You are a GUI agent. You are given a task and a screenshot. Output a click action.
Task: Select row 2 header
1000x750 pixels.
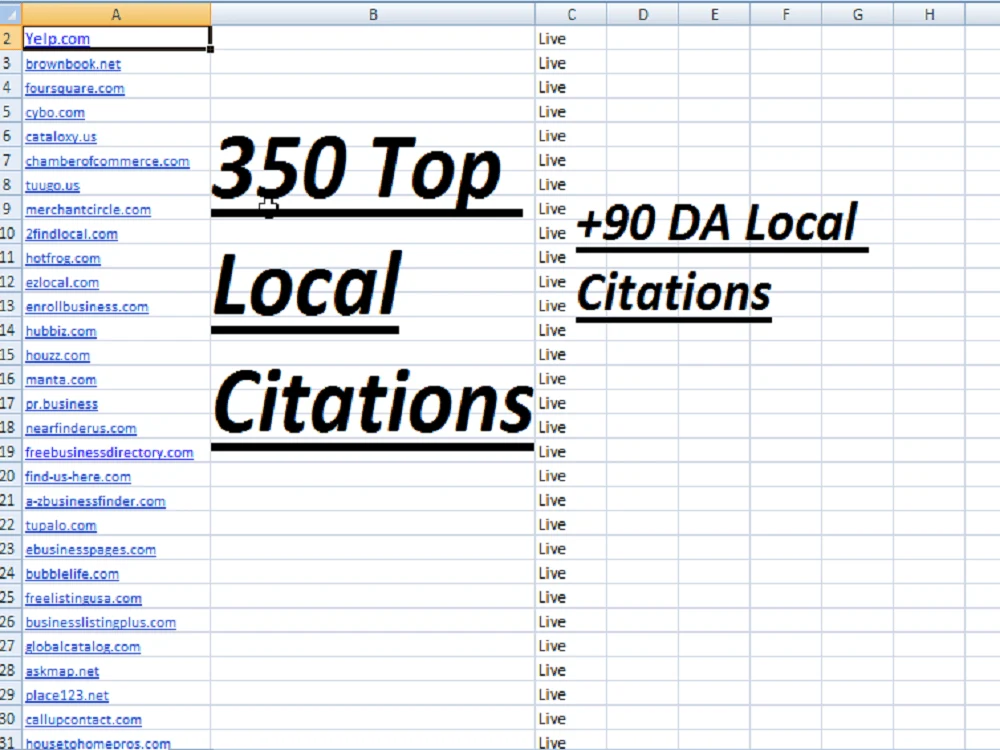pyautogui.click(x=10, y=38)
